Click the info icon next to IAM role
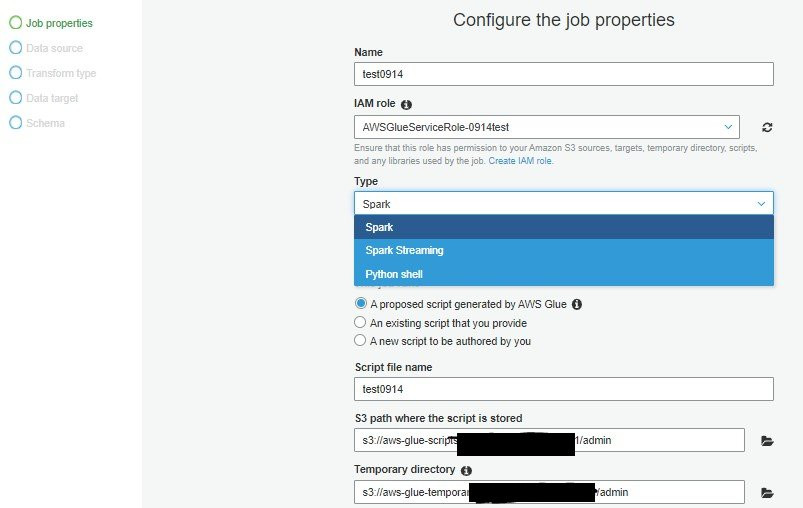Image resolution: width=803 pixels, height=508 pixels. (x=406, y=104)
